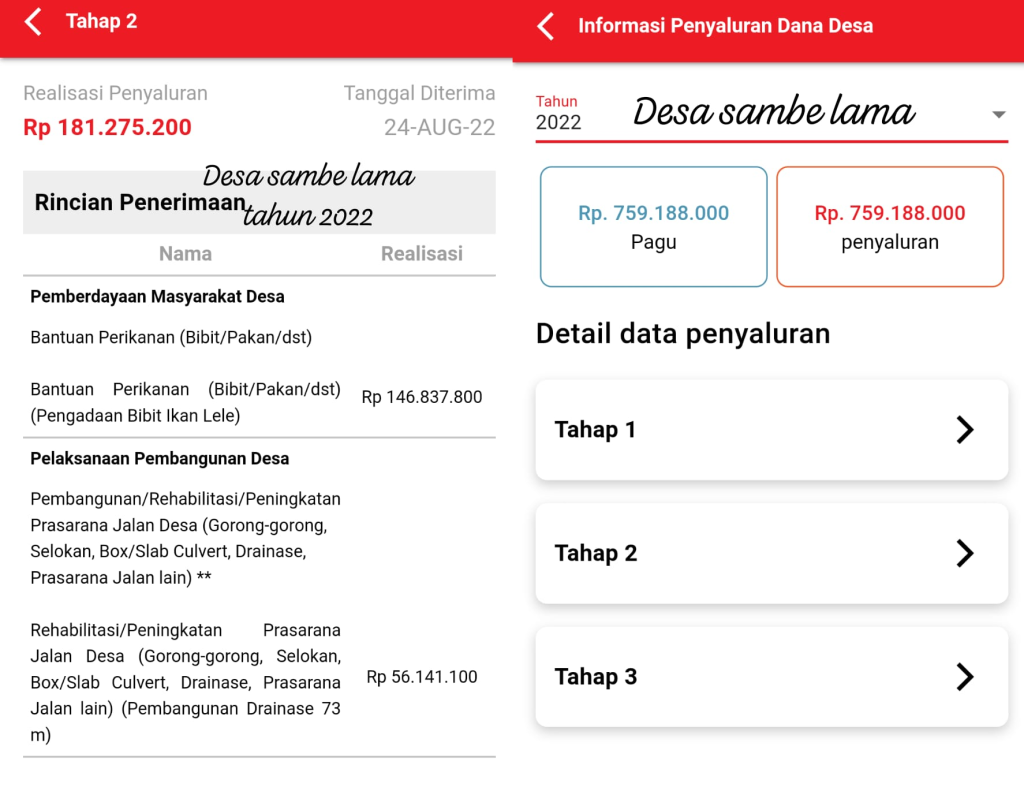Select Pelaksanaan Pembangunan Desa category heading
The height and width of the screenshot is (795, 1024).
coord(160,459)
